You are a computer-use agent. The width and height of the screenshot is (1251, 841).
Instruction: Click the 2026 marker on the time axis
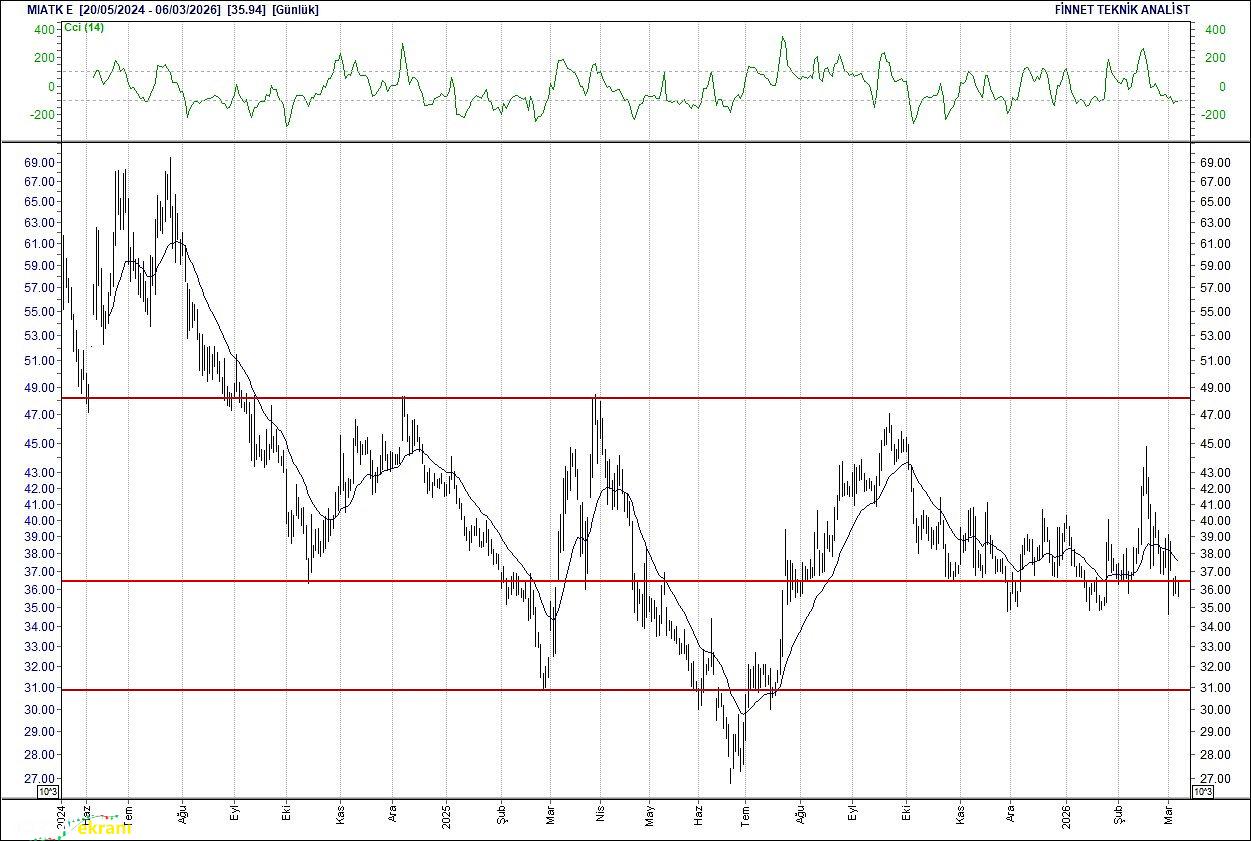1065,814
